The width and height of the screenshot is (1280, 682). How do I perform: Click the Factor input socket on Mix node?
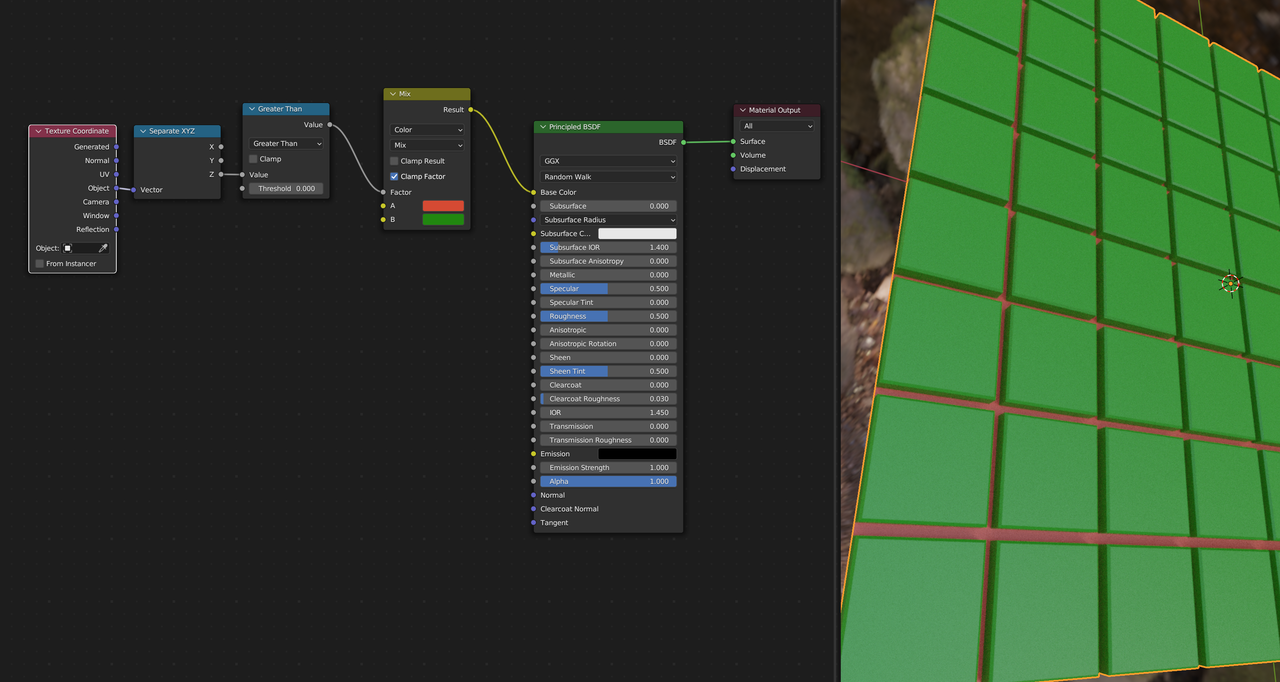click(383, 192)
